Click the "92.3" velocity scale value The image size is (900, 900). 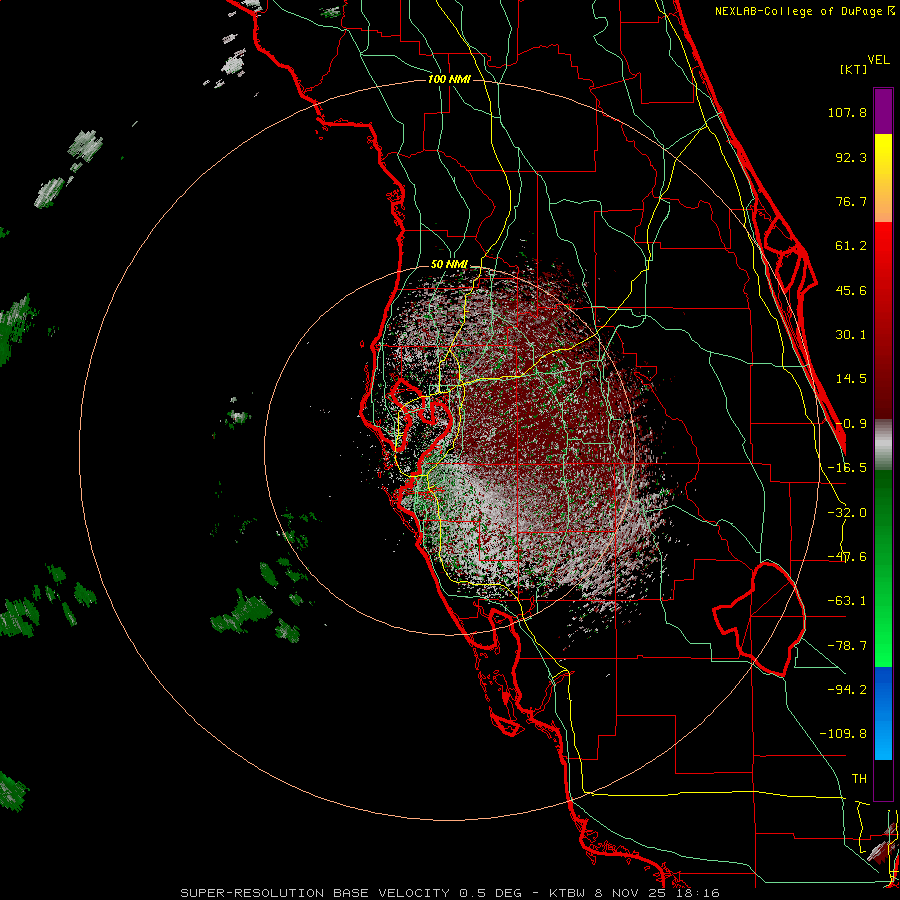[x=851, y=157]
